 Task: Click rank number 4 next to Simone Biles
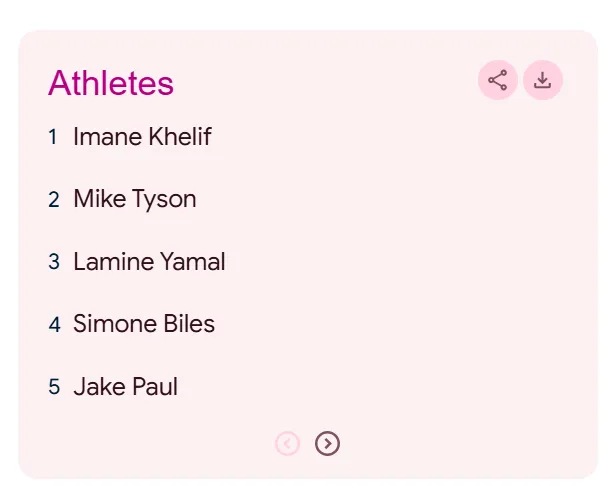coord(54,325)
